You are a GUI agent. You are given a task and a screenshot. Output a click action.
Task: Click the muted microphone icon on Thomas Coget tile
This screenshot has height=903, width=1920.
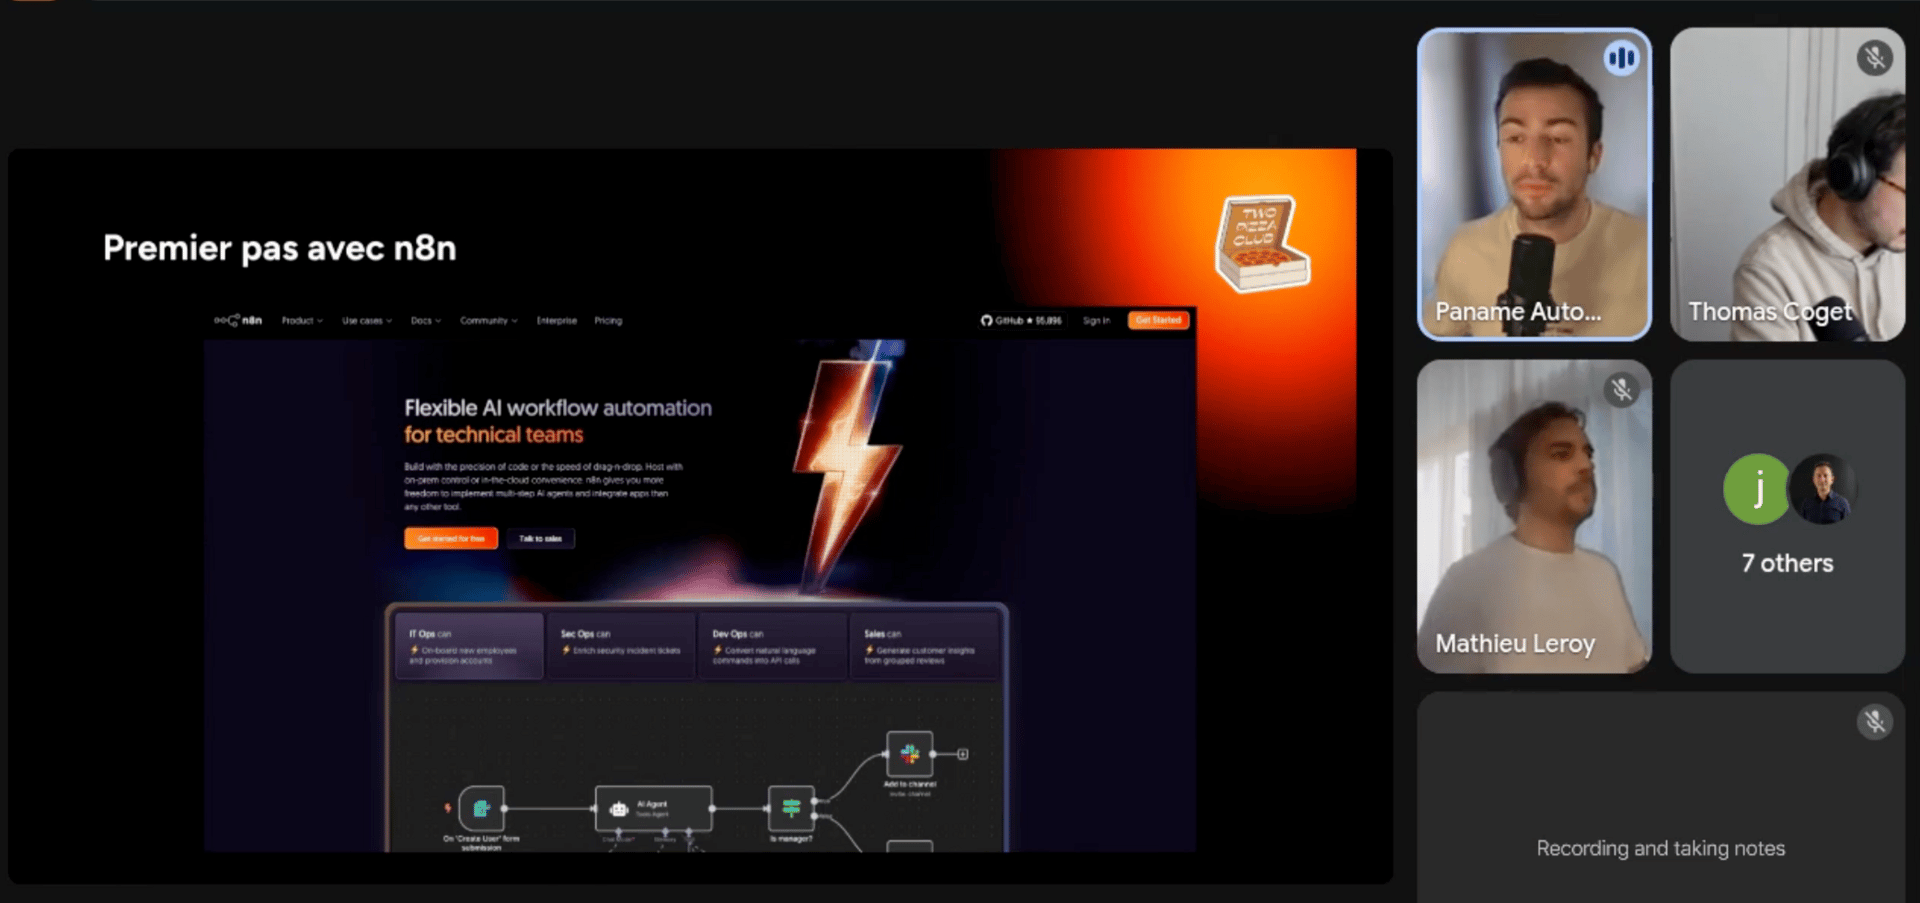point(1874,58)
